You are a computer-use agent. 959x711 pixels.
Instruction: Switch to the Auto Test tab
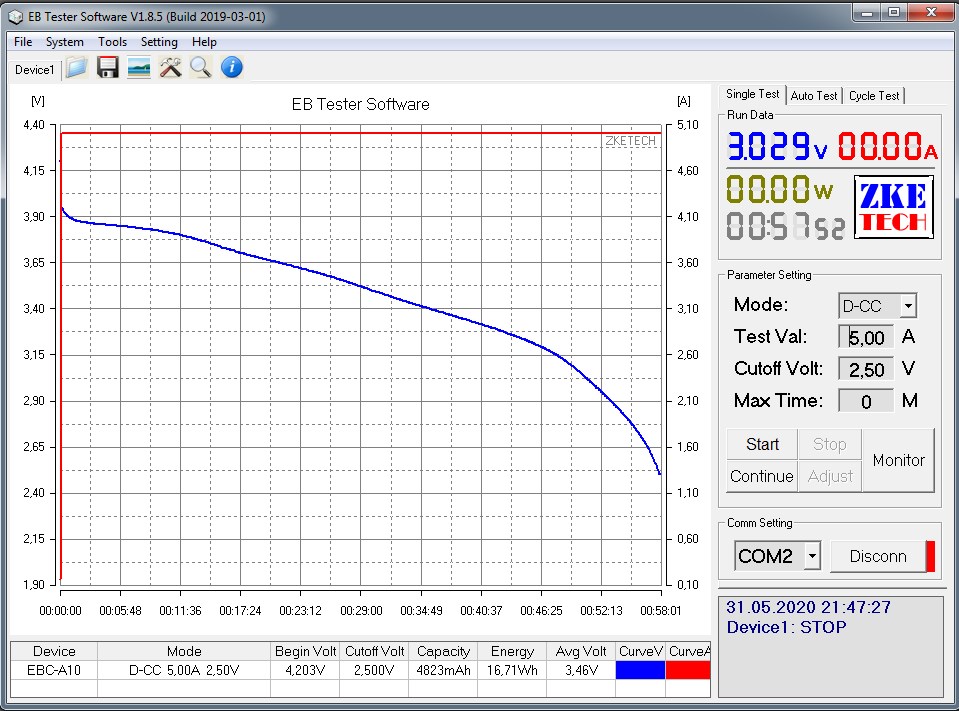(x=814, y=96)
